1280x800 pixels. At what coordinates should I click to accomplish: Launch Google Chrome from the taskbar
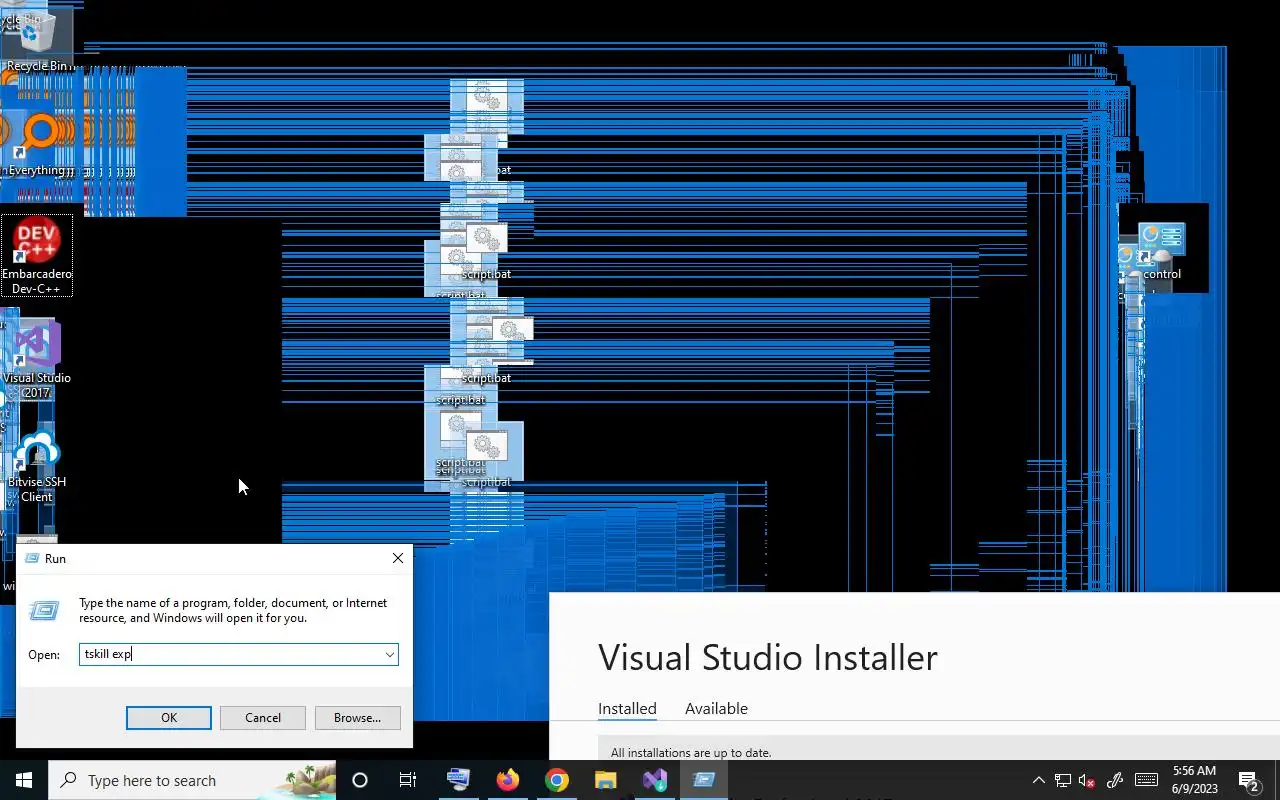557,780
